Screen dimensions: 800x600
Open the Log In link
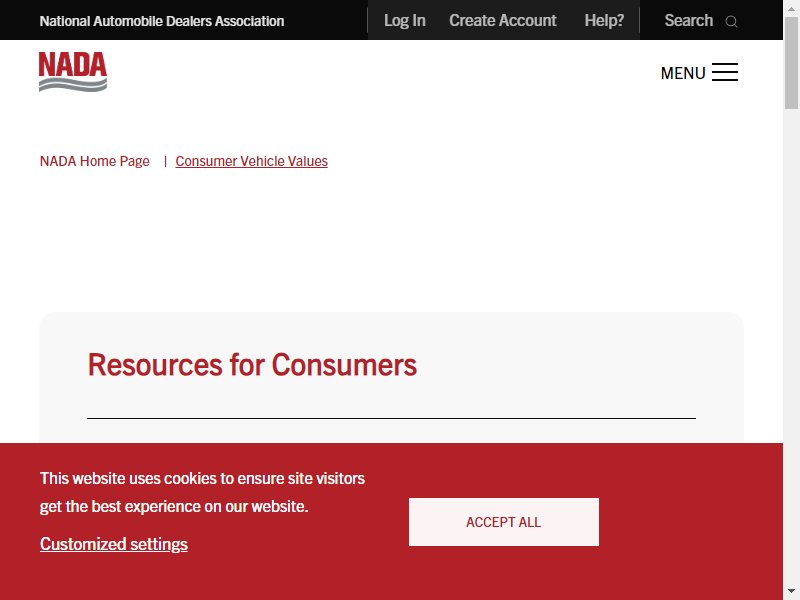click(x=405, y=20)
